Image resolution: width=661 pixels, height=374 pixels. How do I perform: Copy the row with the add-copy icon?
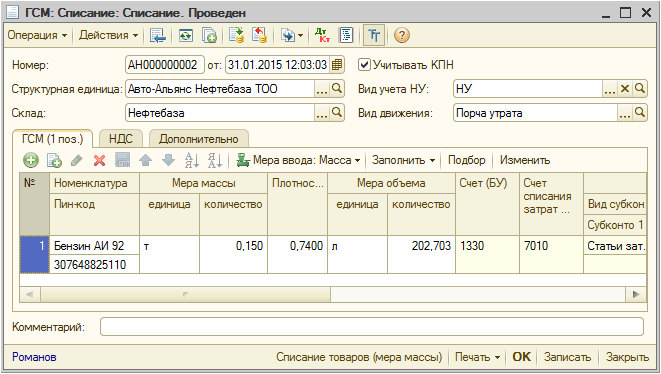tap(54, 160)
